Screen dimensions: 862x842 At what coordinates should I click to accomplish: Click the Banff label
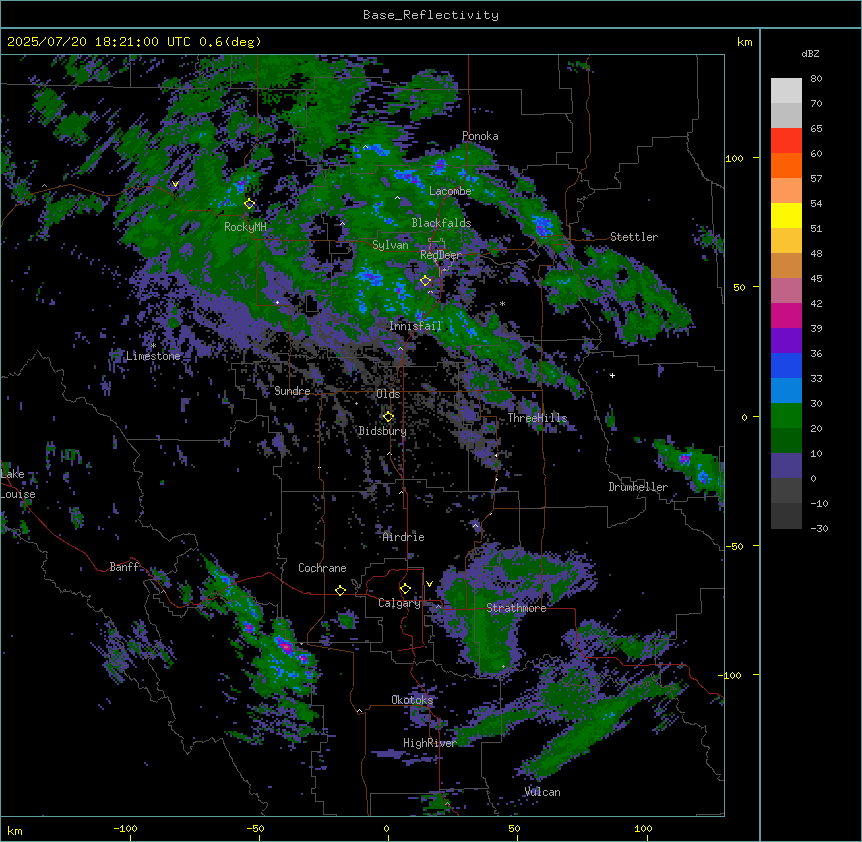point(124,567)
